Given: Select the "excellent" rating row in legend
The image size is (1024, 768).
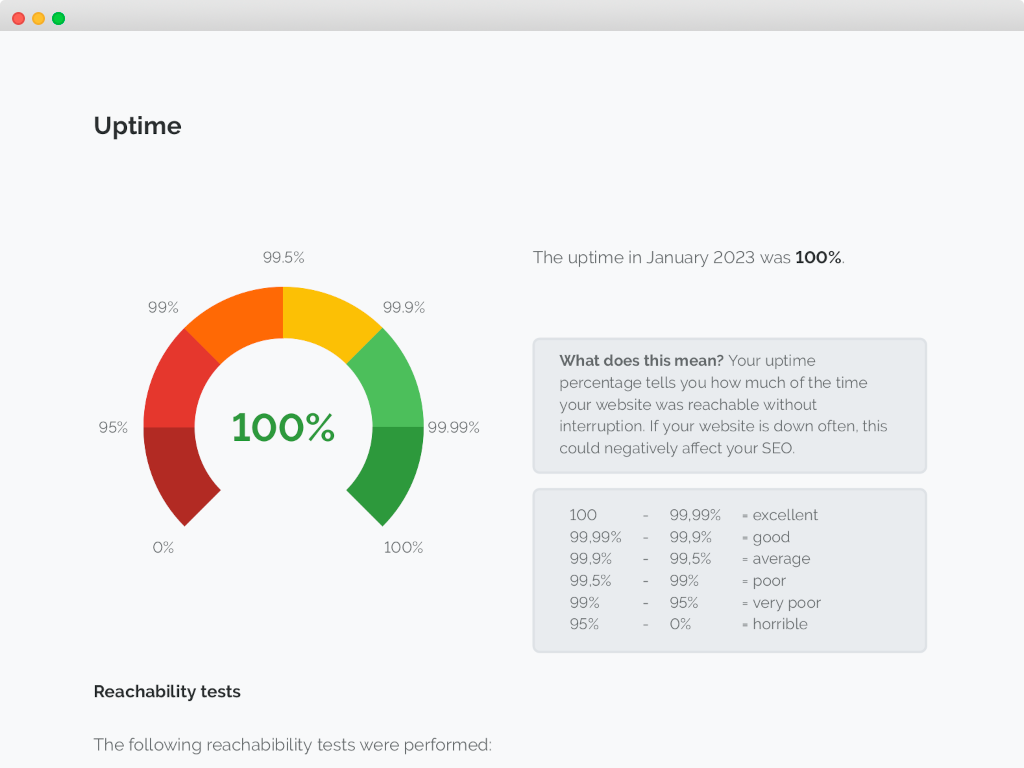Looking at the screenshot, I should click(x=694, y=515).
